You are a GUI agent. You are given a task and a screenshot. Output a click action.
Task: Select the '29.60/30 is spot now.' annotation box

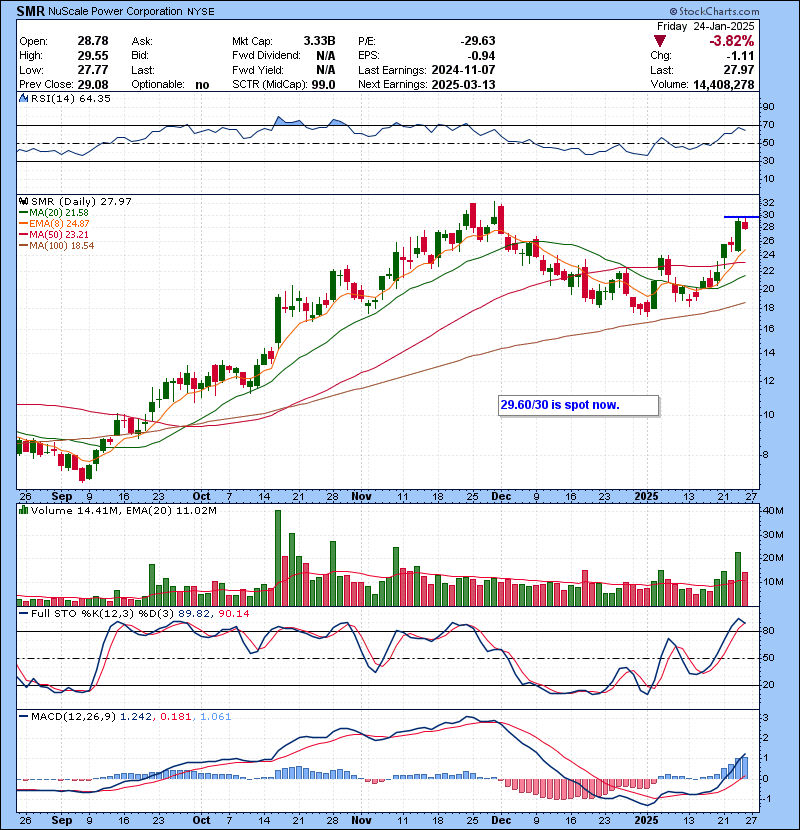578,405
